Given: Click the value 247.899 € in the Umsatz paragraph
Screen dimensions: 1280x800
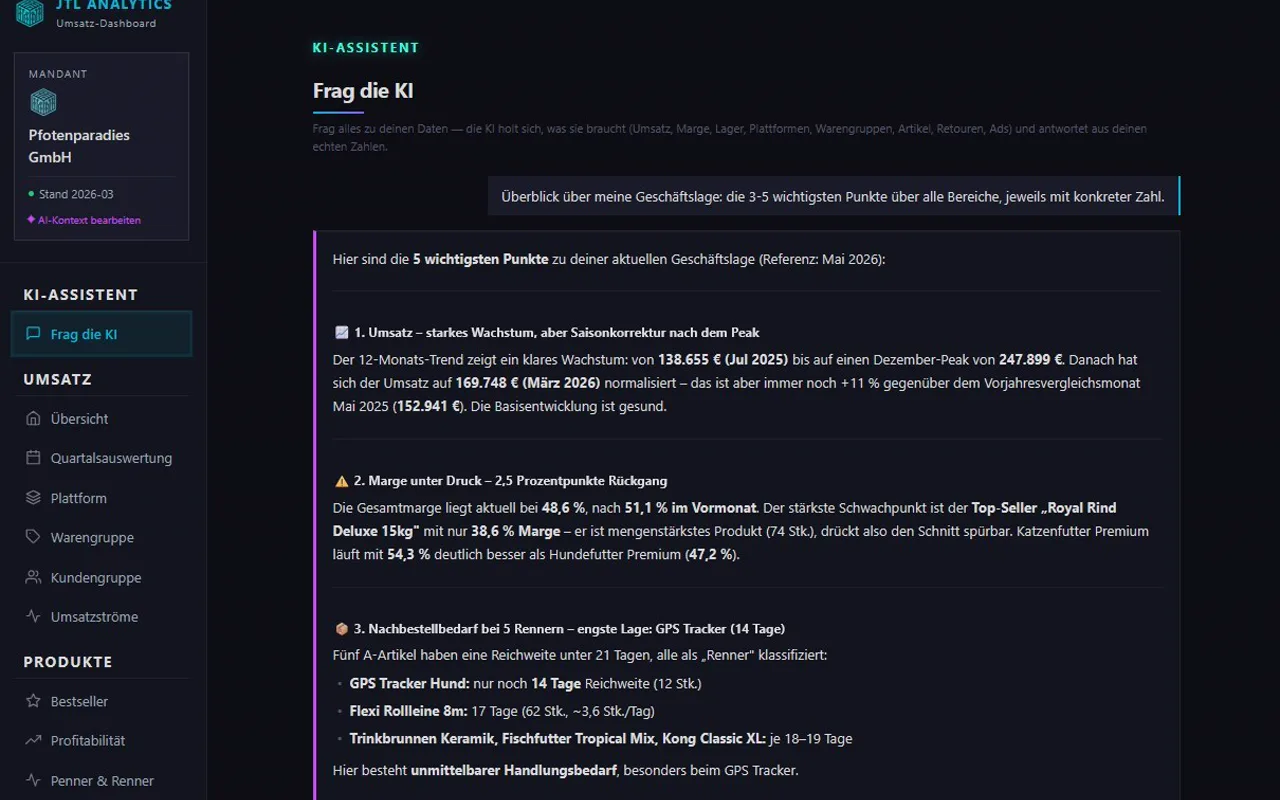Looking at the screenshot, I should tap(1030, 359).
